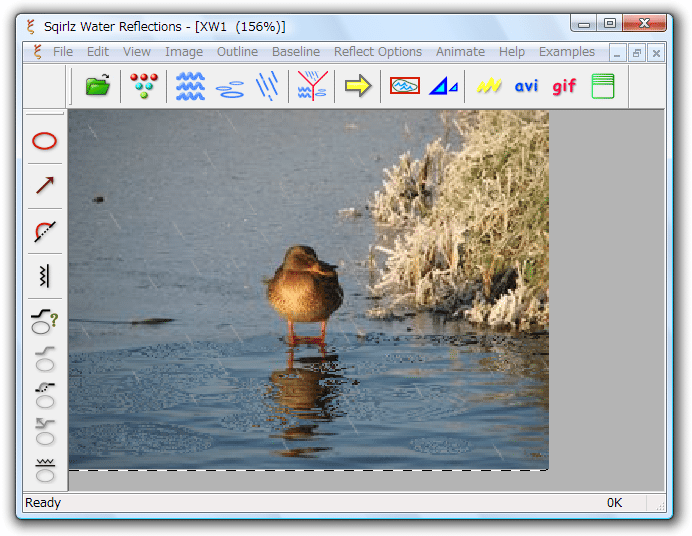The image size is (692, 536).
Task: Open the Baseline menu
Action: click(x=296, y=52)
